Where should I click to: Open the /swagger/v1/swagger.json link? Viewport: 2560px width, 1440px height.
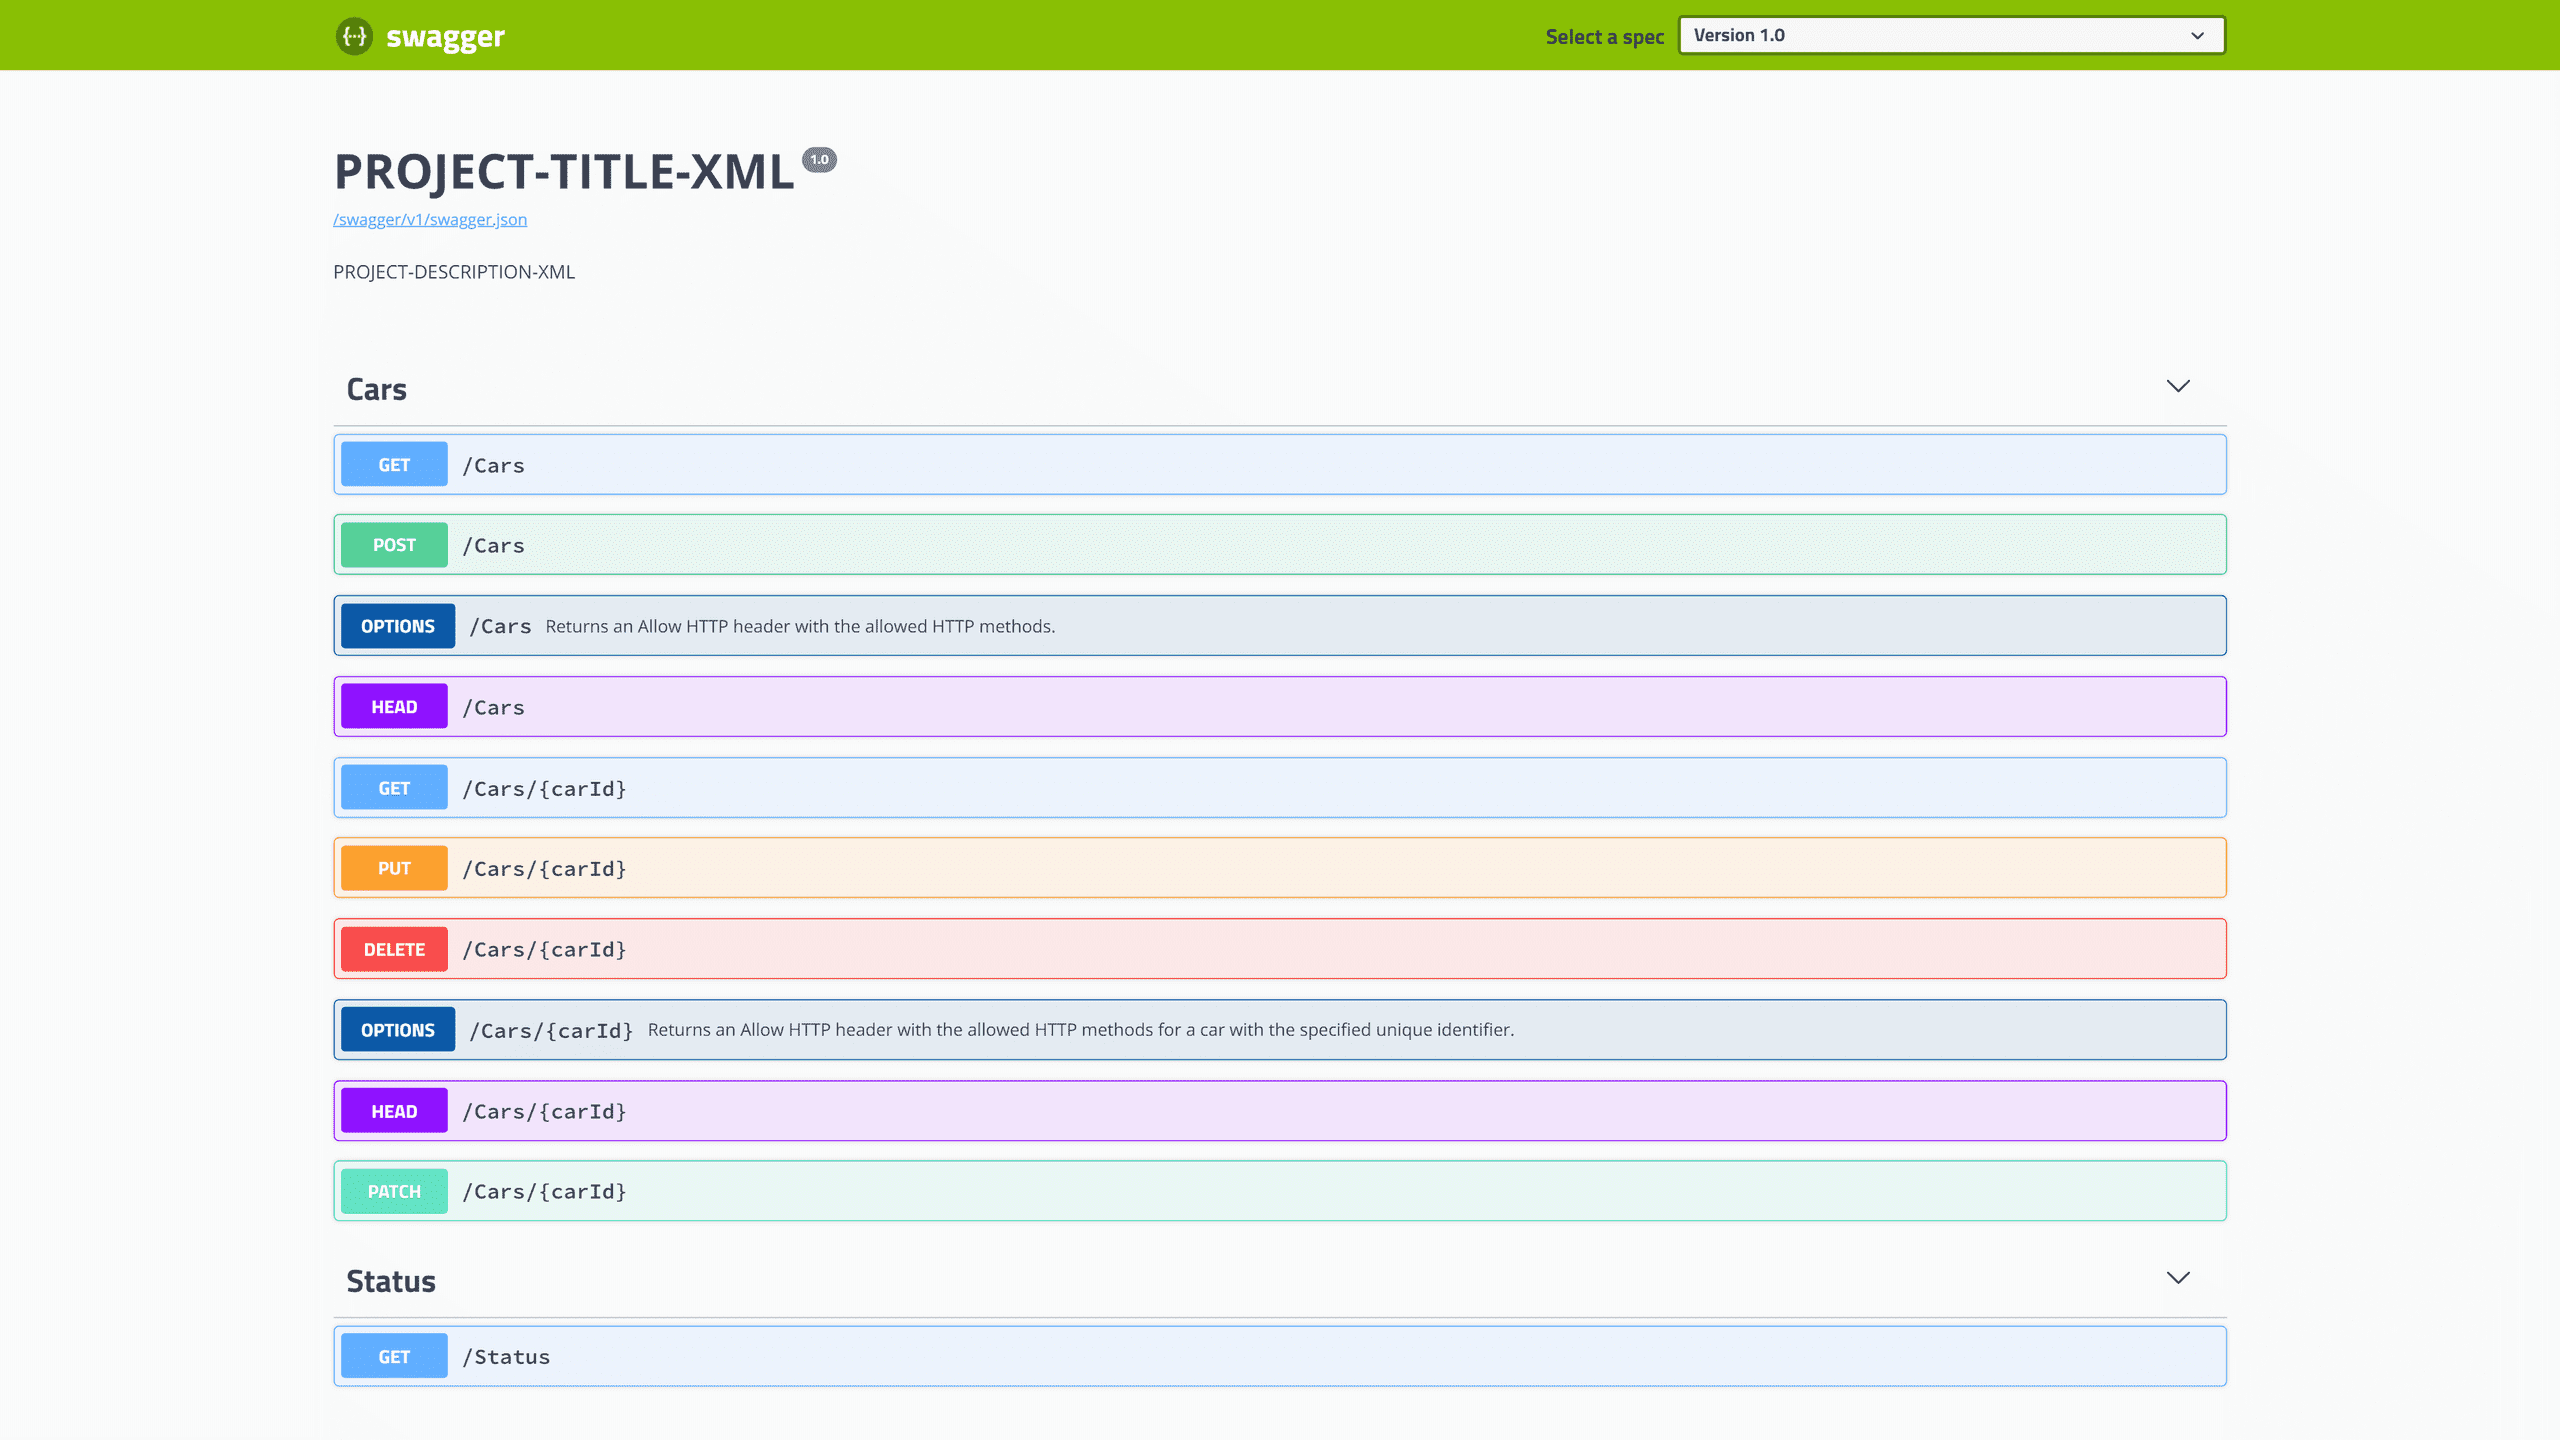coord(430,219)
